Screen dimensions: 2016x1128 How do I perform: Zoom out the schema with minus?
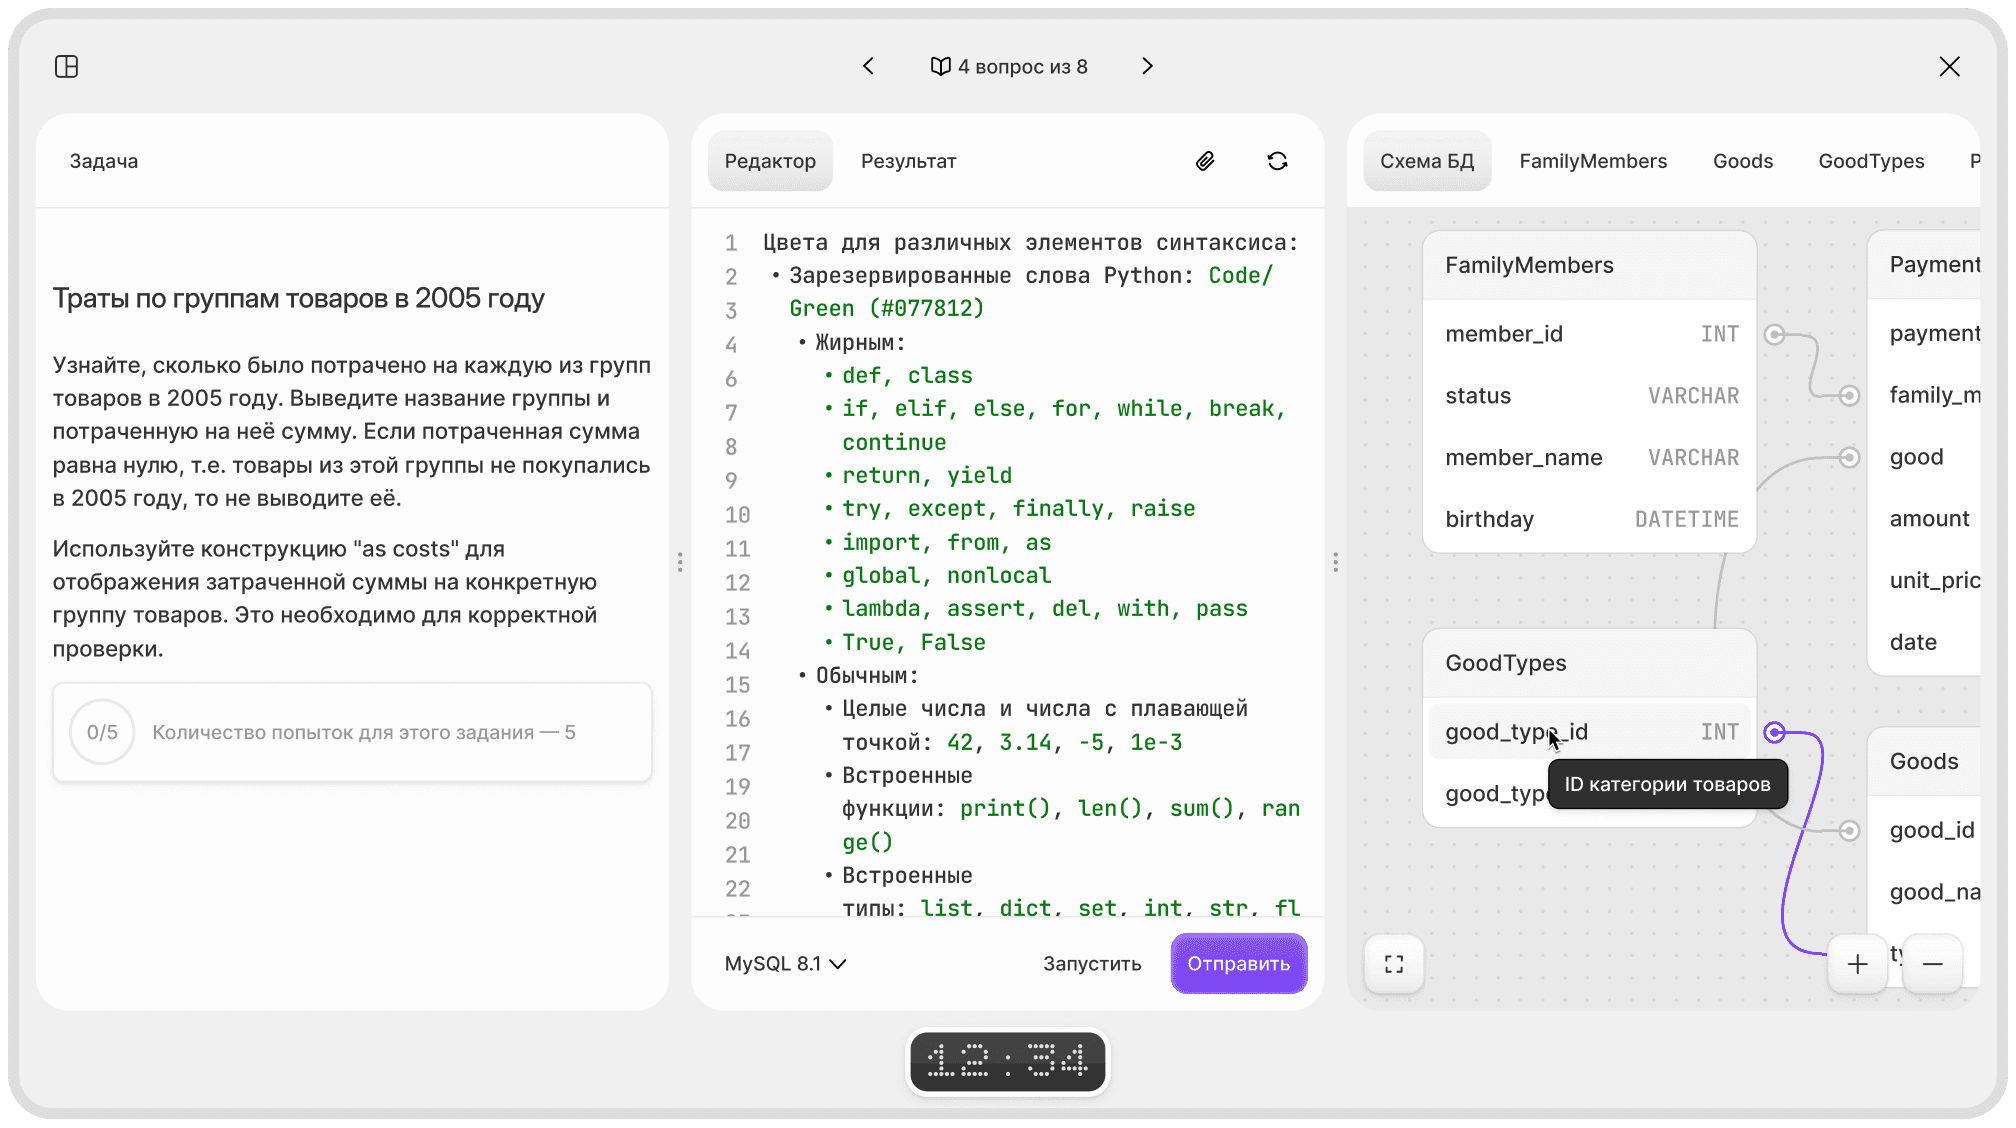[1932, 964]
